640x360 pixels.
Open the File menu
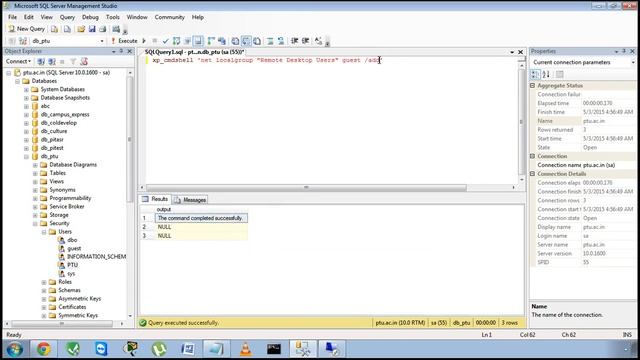point(13,17)
